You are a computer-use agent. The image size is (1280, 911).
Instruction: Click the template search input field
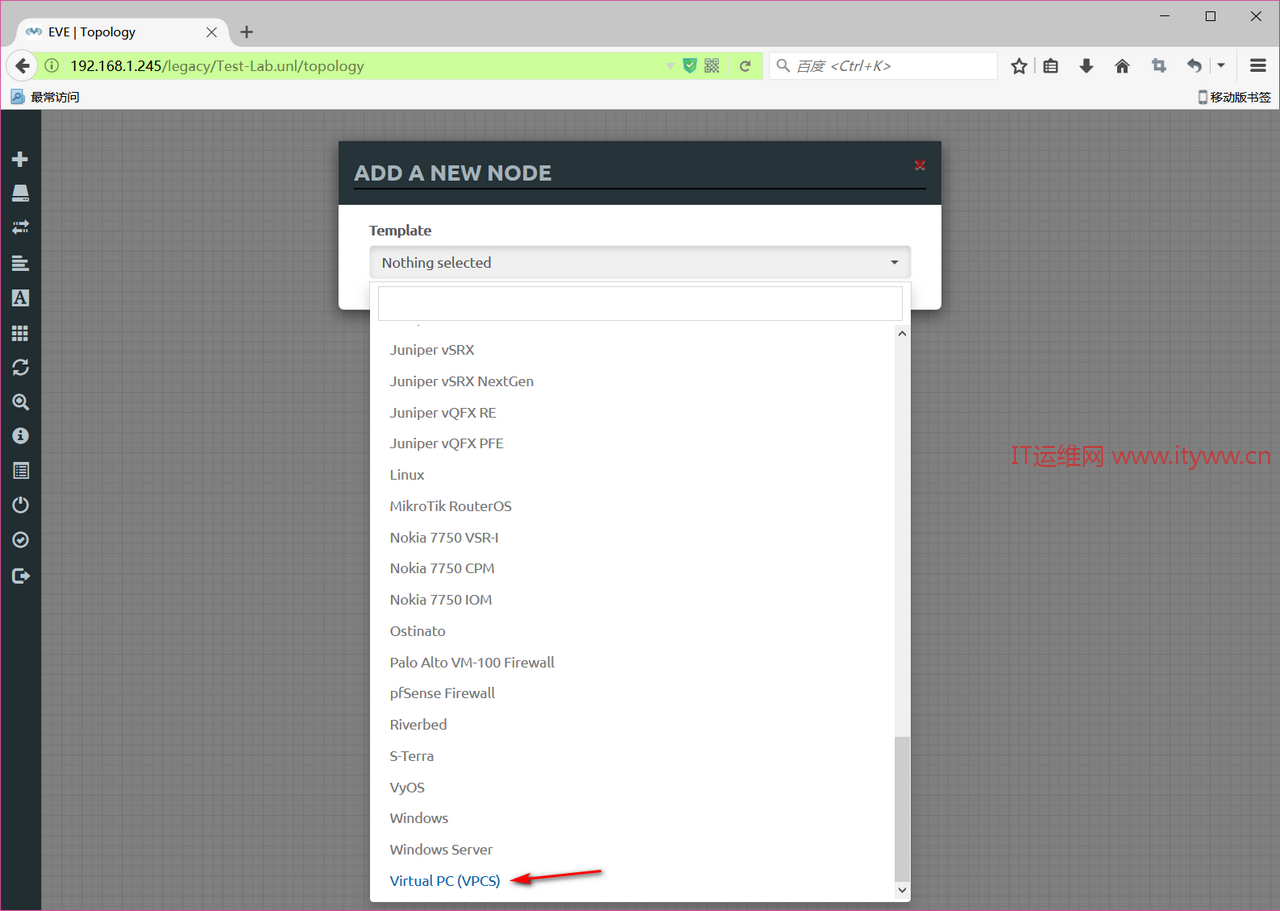pyautogui.click(x=640, y=303)
